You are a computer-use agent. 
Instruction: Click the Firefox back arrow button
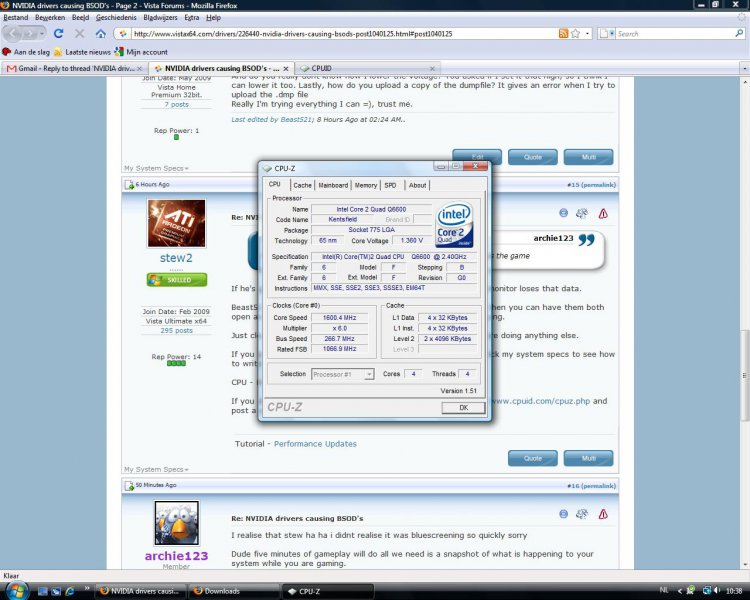(x=13, y=33)
